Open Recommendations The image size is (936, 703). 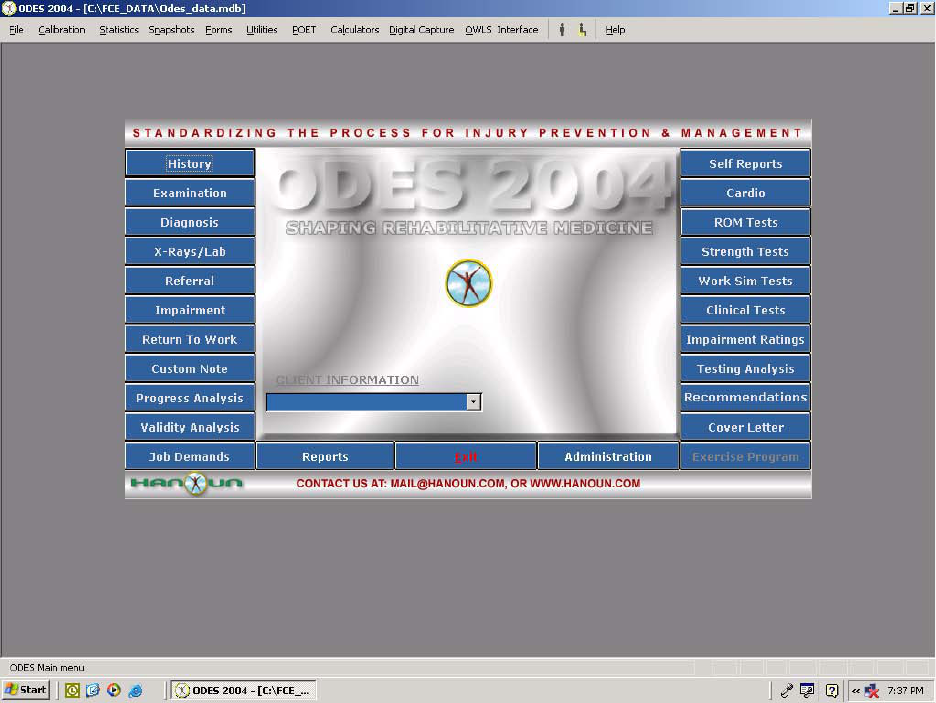coord(745,397)
